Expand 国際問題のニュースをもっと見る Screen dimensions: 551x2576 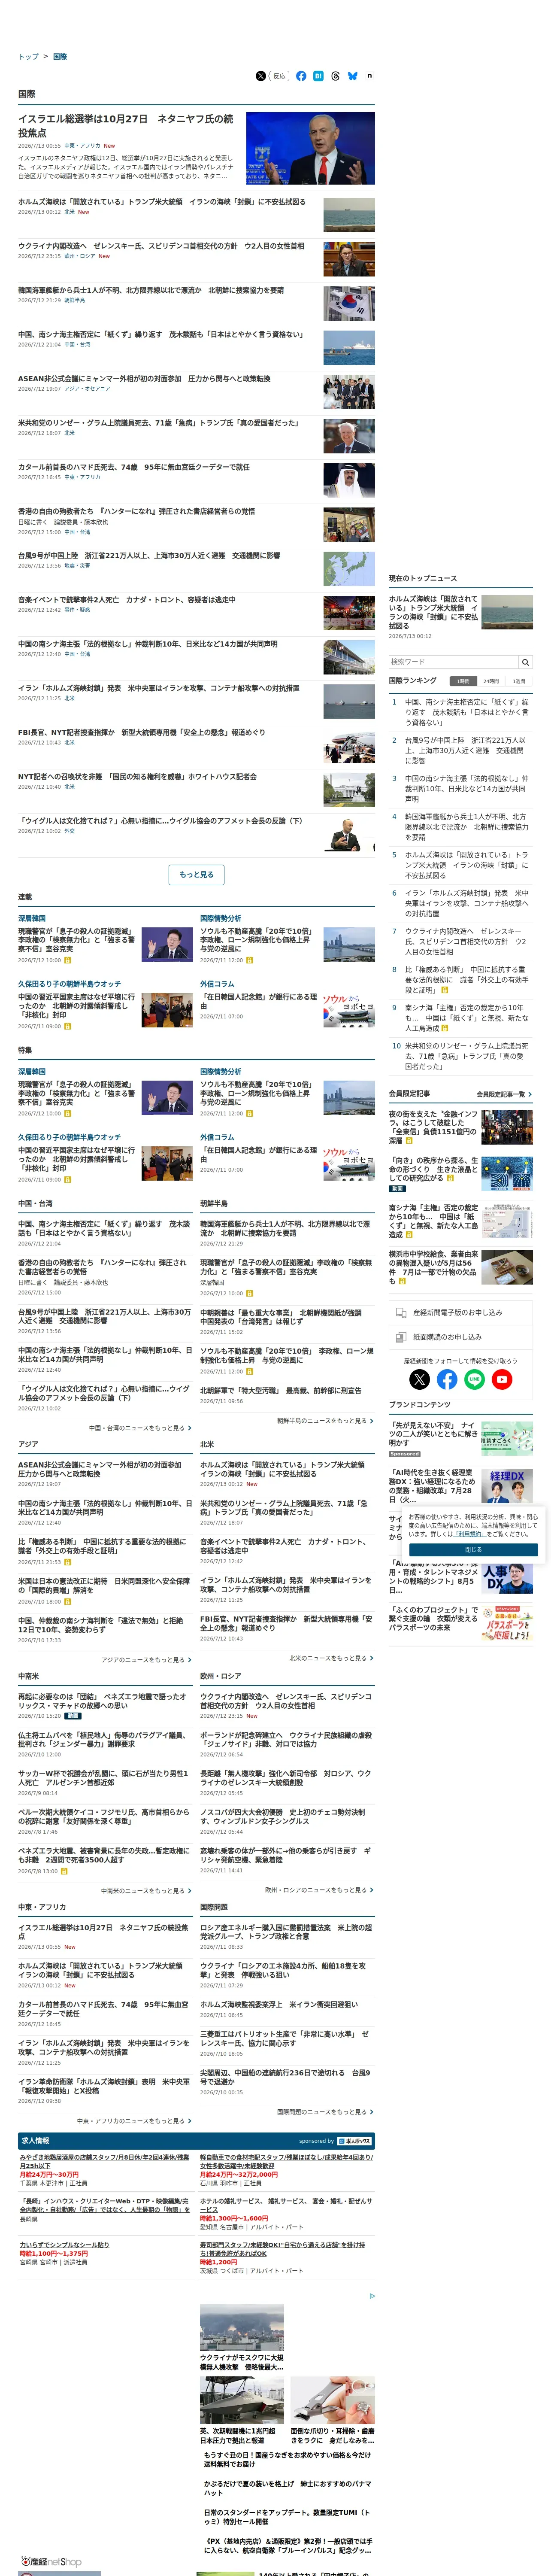click(x=325, y=2111)
